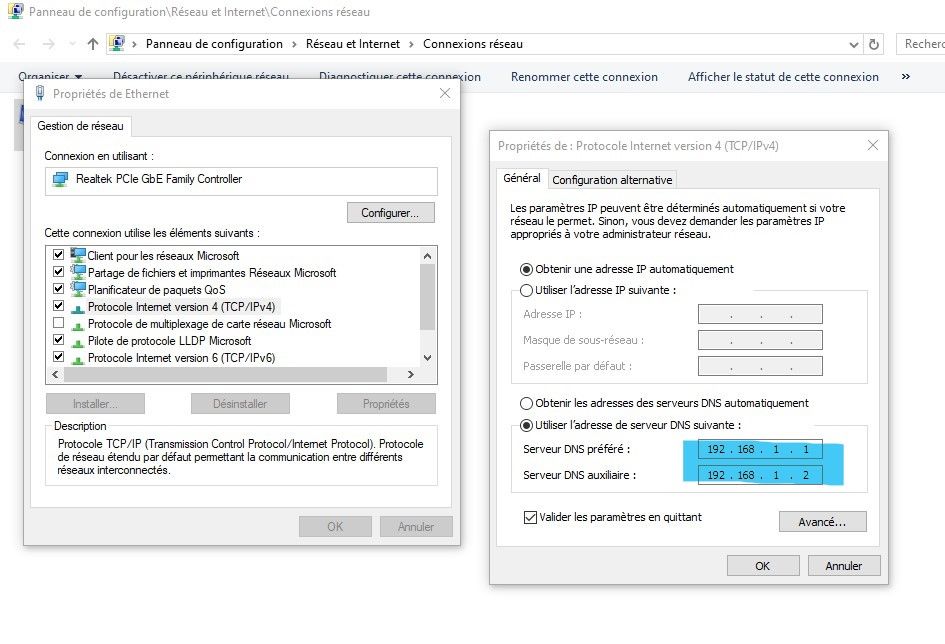Click the Back navigation arrow
The image size is (945, 644).
tap(21, 44)
